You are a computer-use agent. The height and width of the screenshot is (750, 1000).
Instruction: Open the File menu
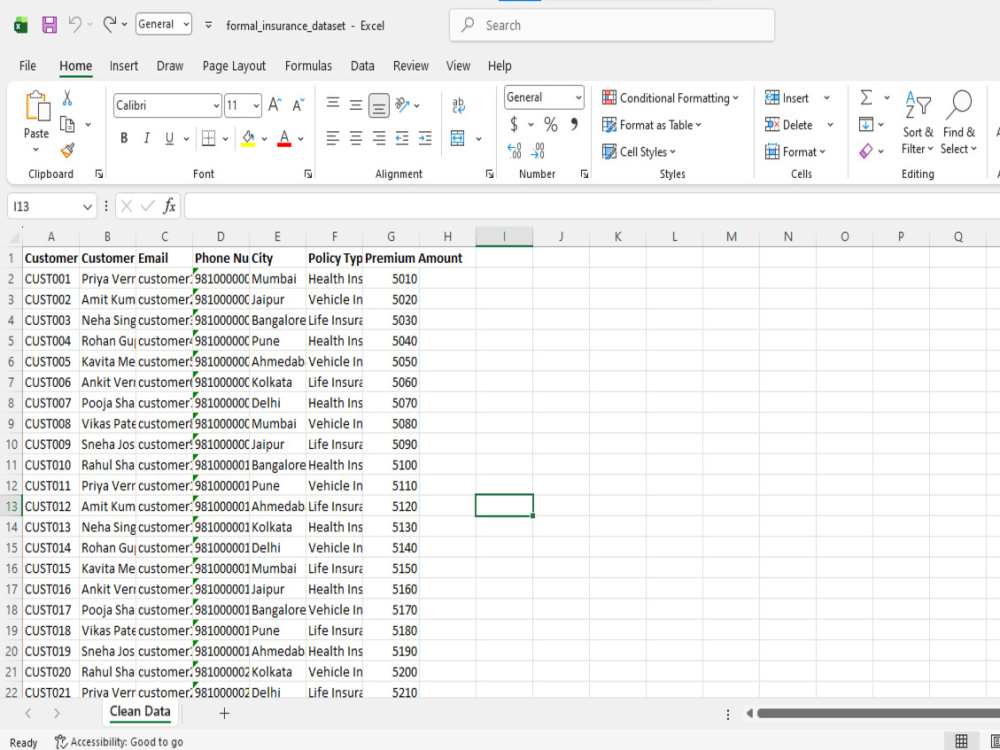pyautogui.click(x=27, y=66)
